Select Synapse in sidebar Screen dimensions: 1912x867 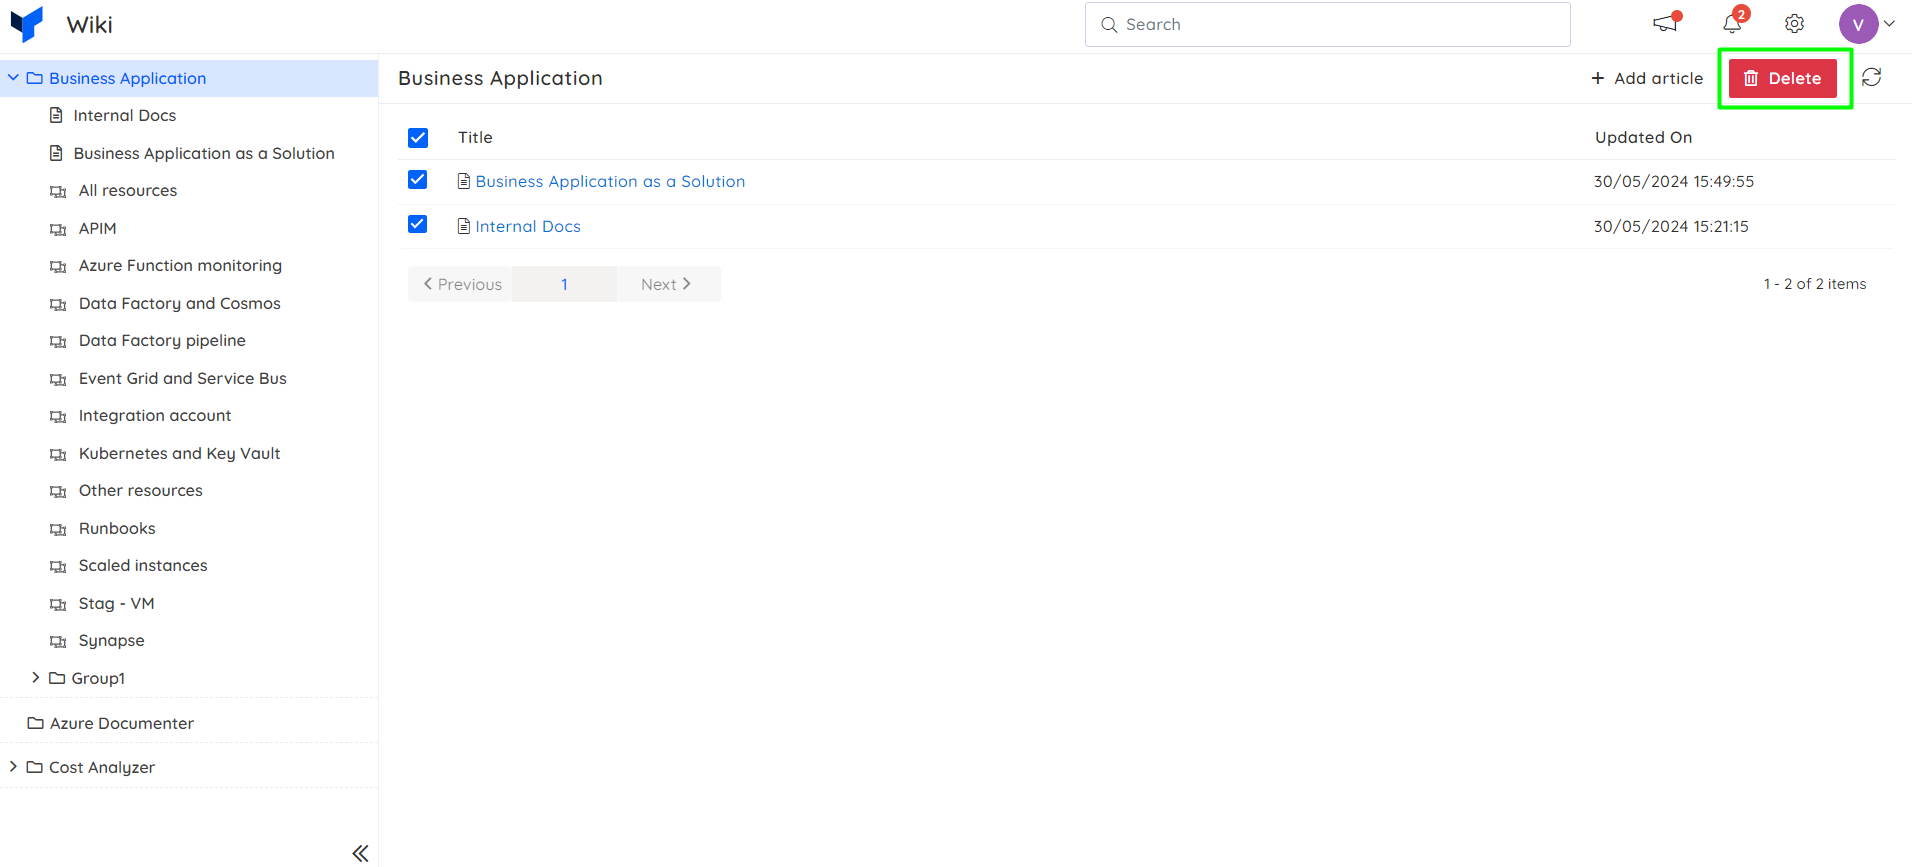coord(112,640)
